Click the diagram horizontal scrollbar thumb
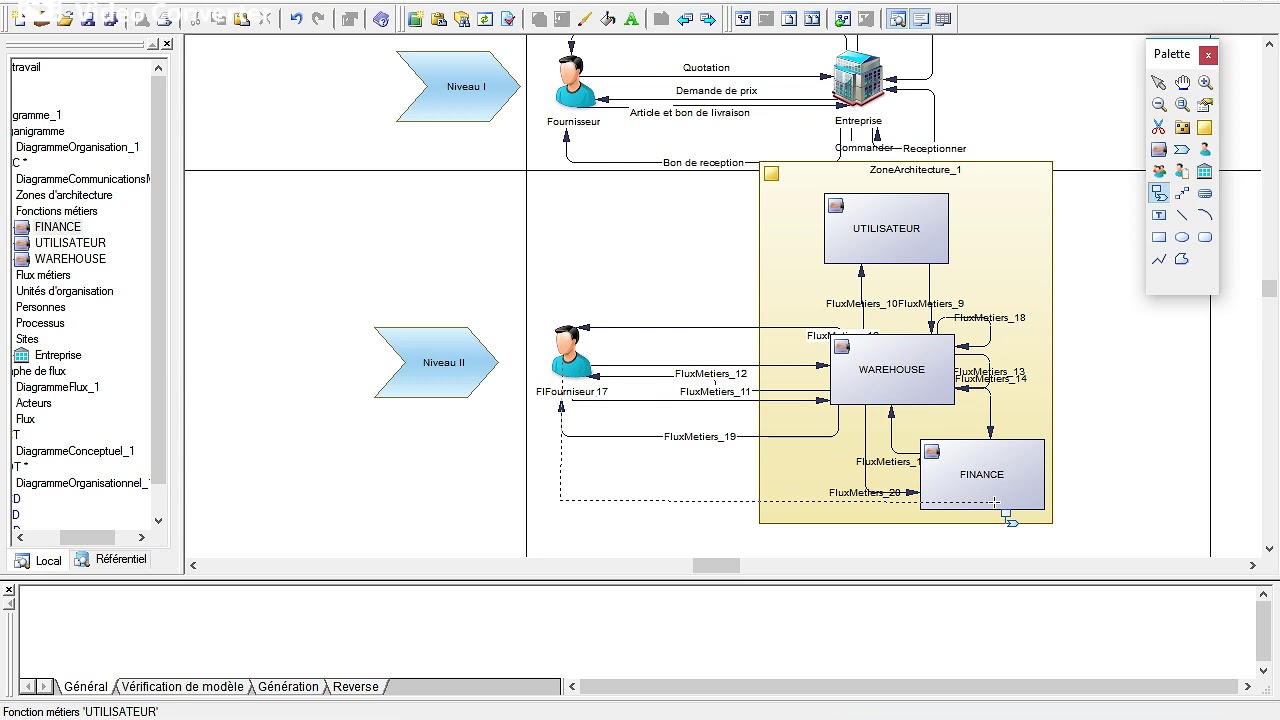1280x720 pixels. pos(716,566)
